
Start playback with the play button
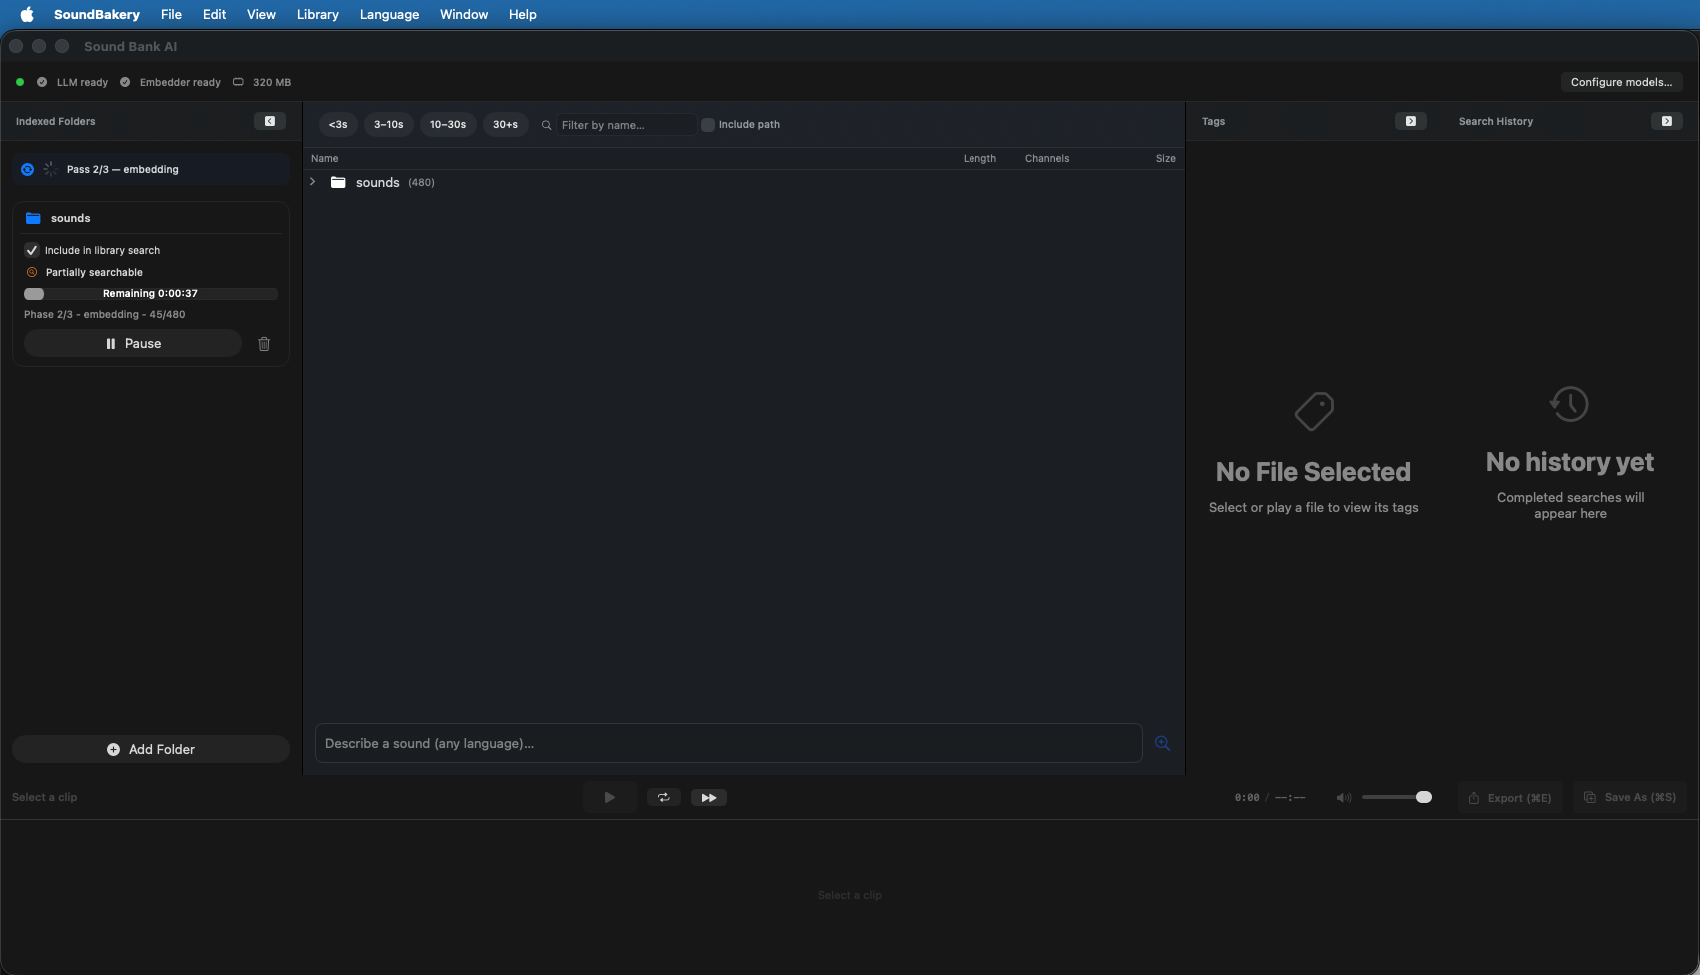point(609,797)
